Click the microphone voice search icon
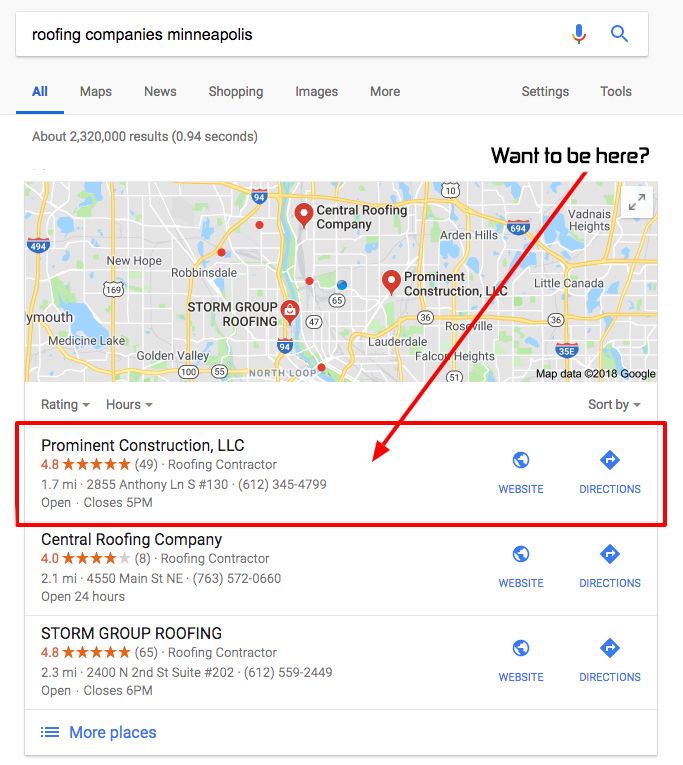This screenshot has width=683, height=765. pos(579,34)
